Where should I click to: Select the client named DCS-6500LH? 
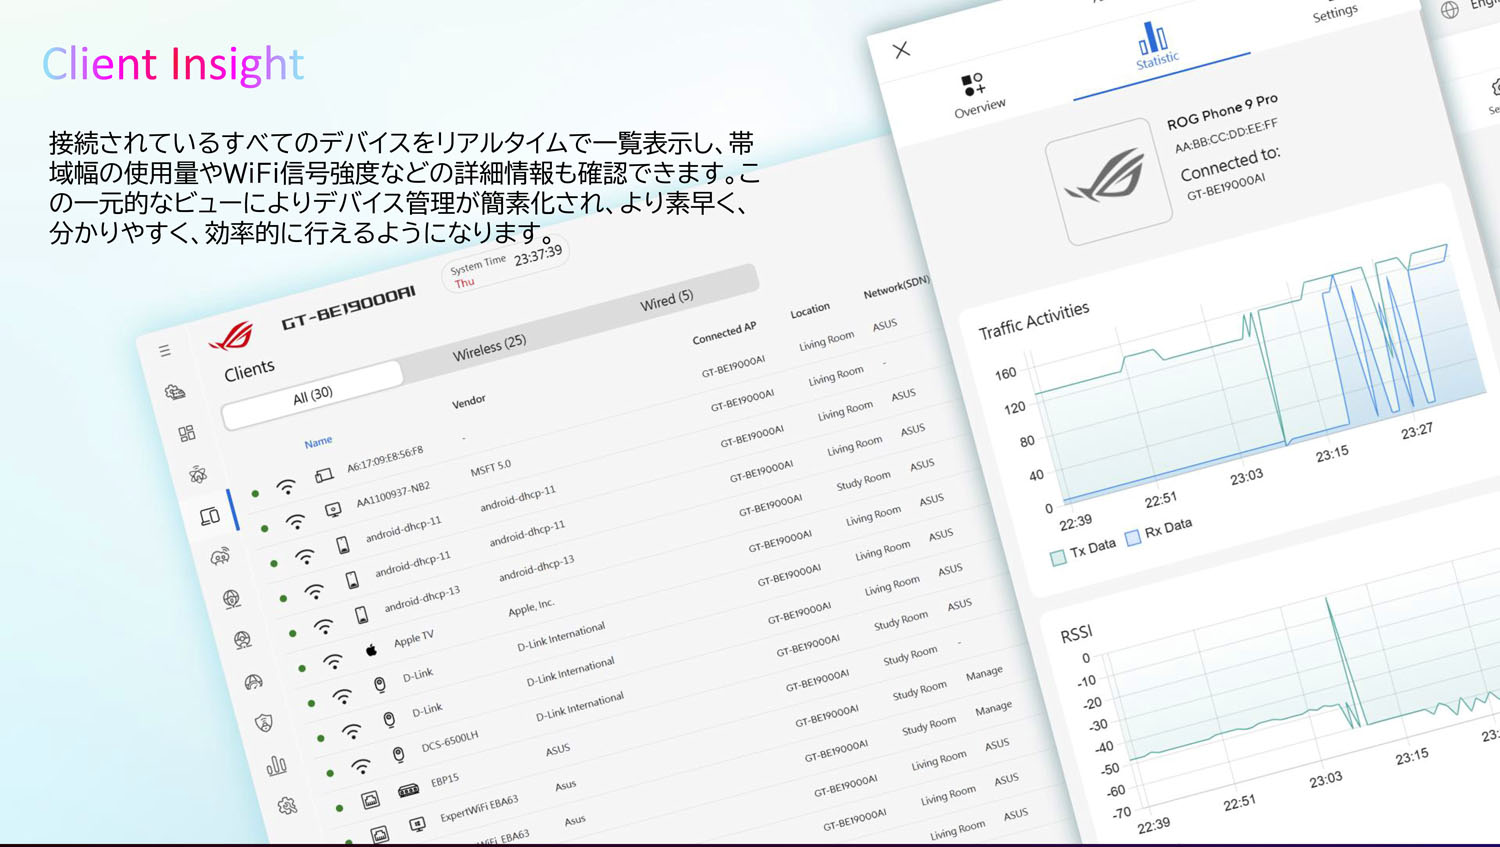pos(450,741)
